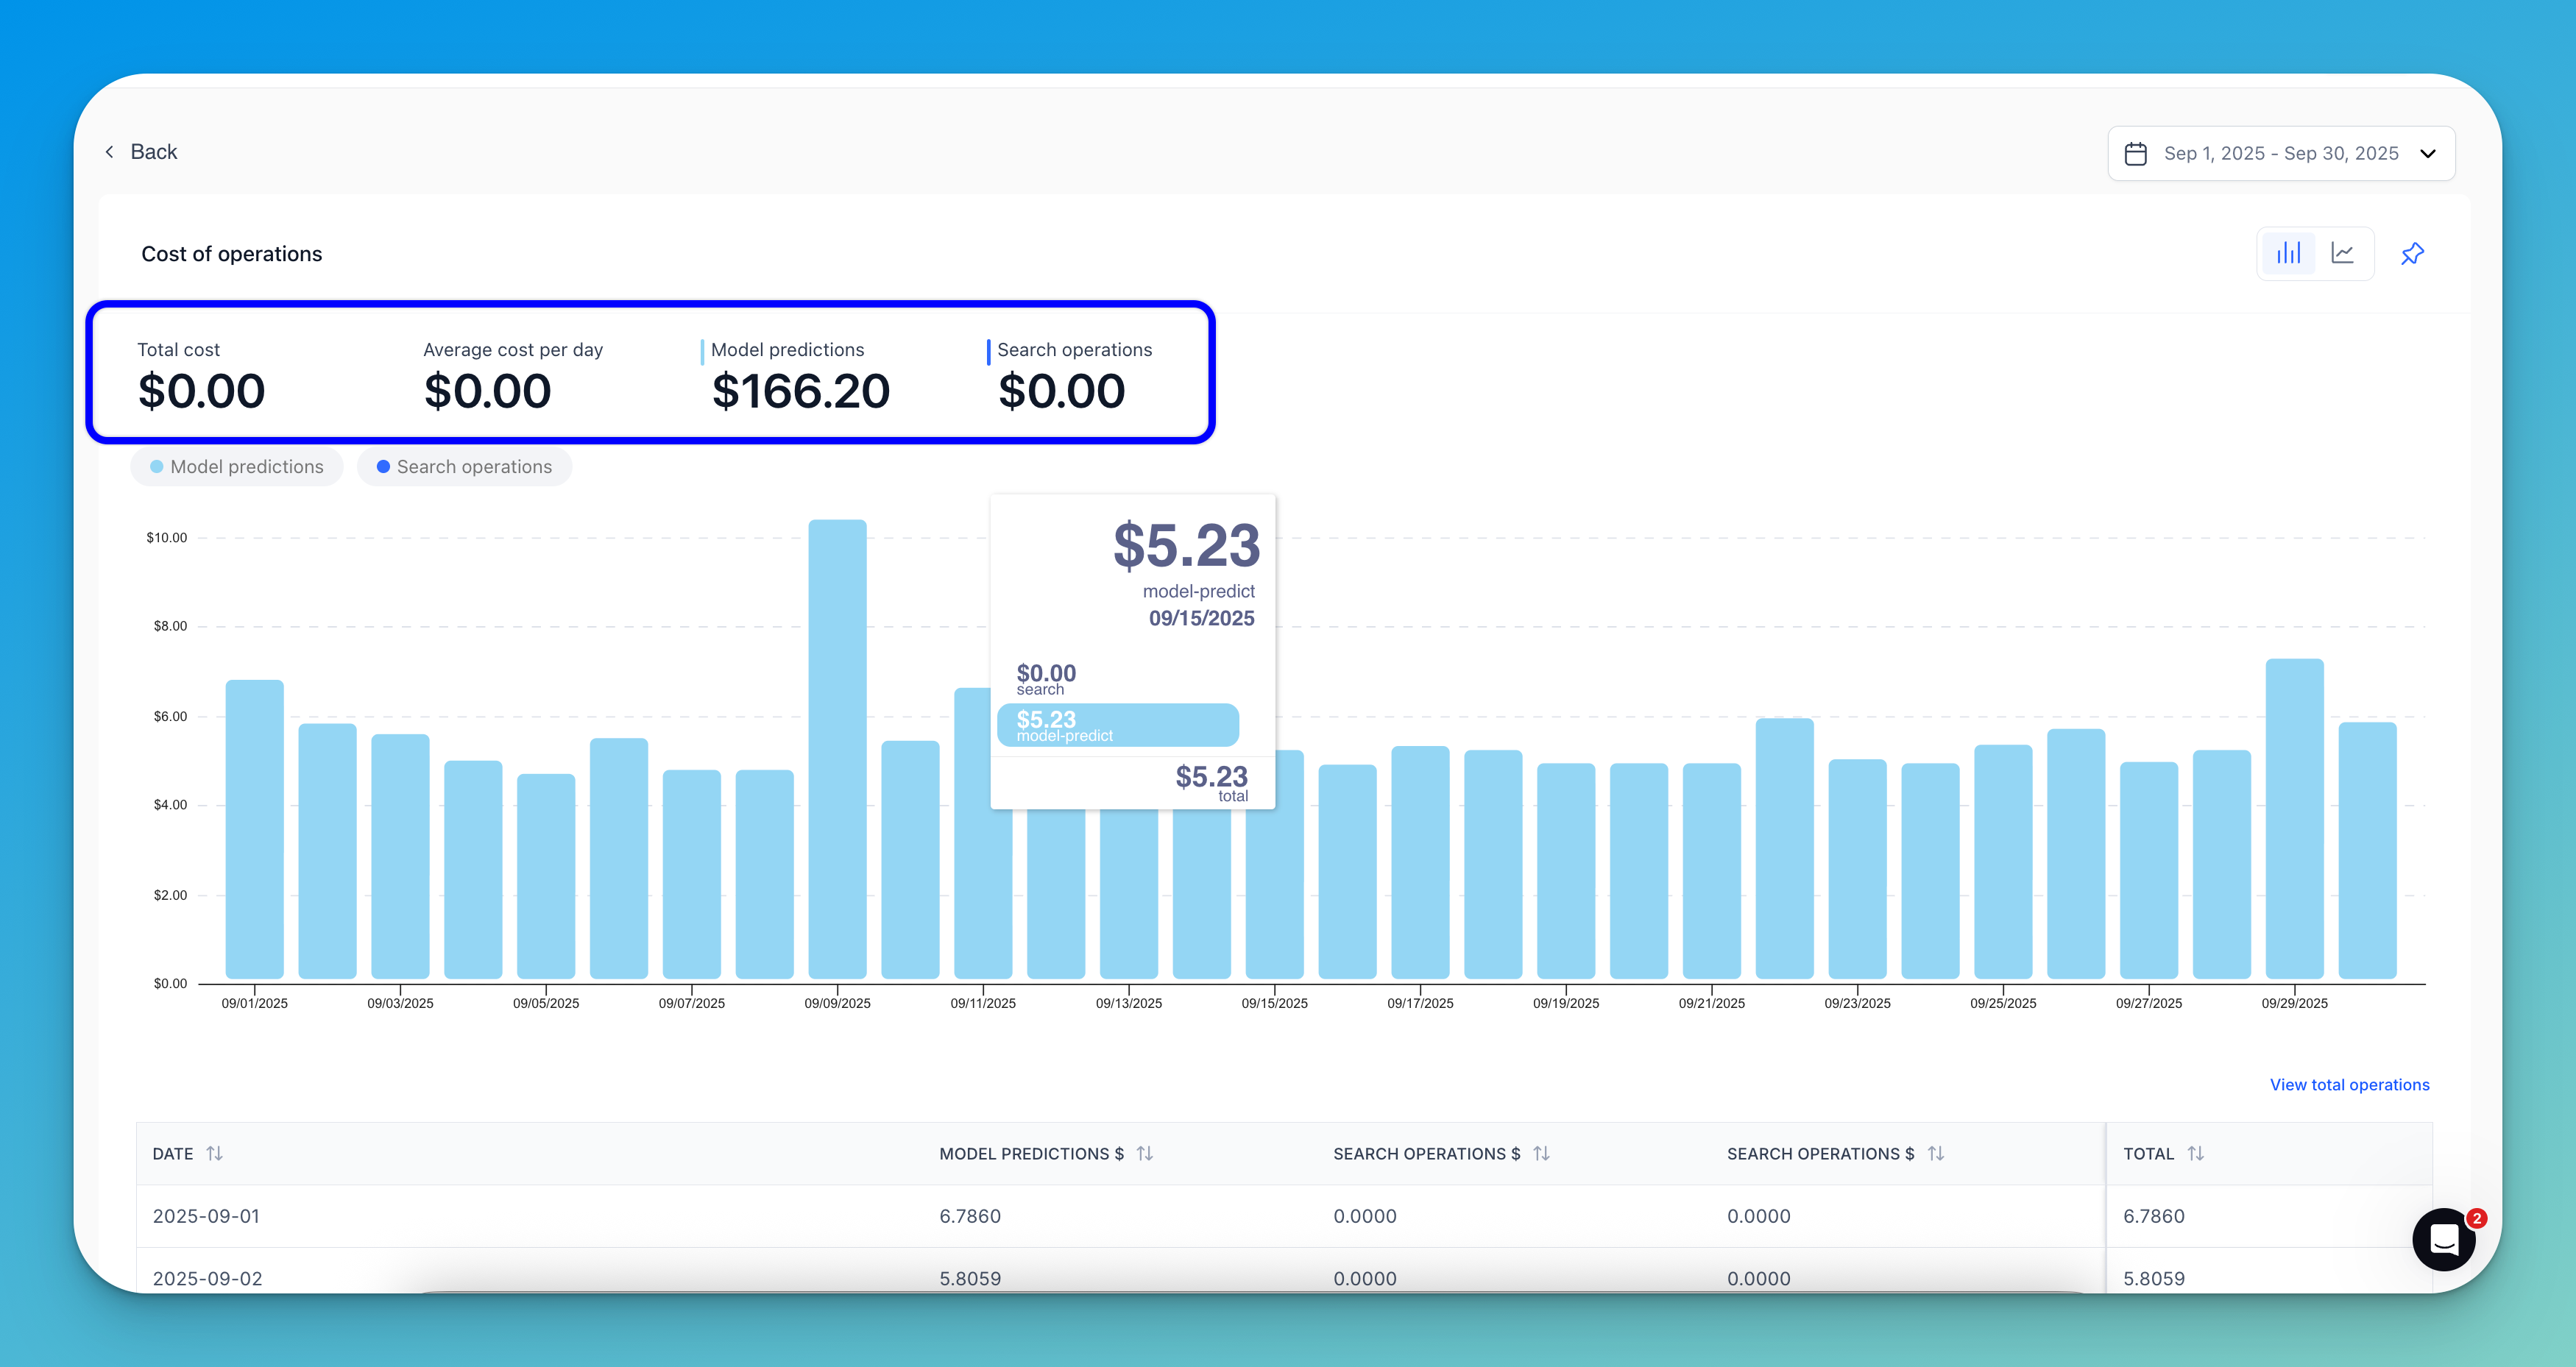Viewport: 2576px width, 1367px height.
Task: Sort table by Date column
Action: tap(214, 1153)
